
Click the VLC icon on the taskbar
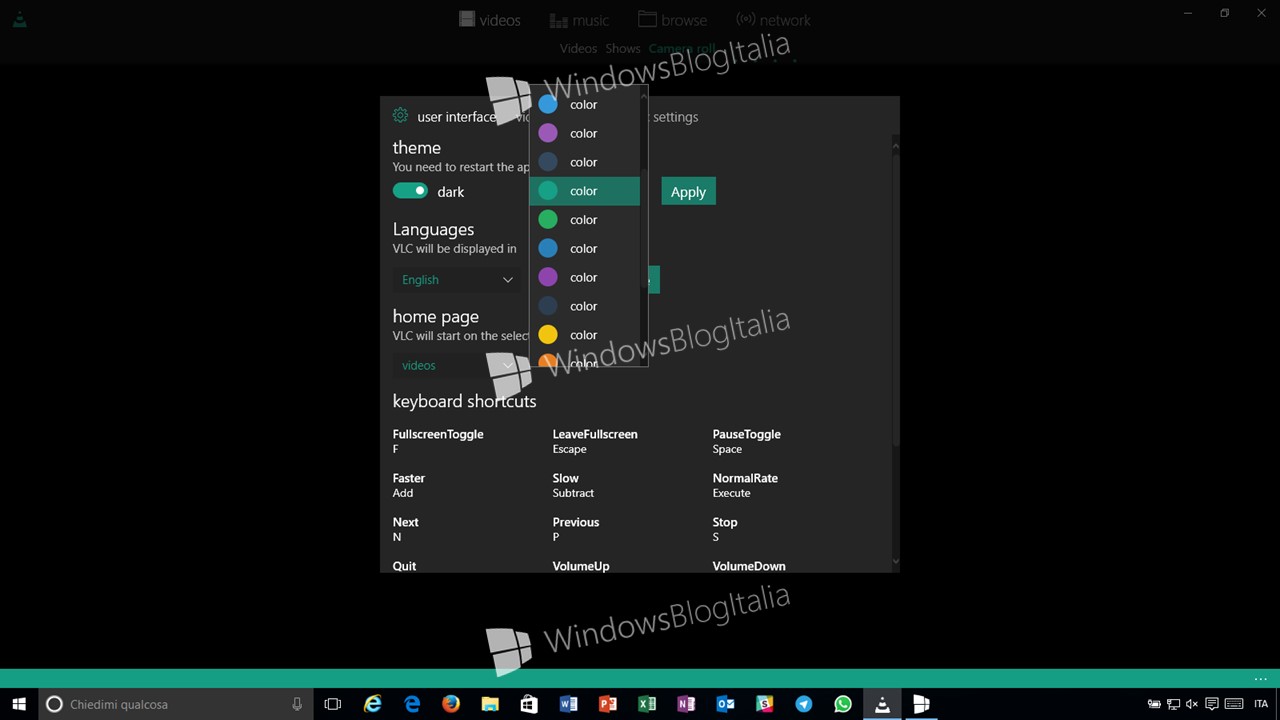882,704
